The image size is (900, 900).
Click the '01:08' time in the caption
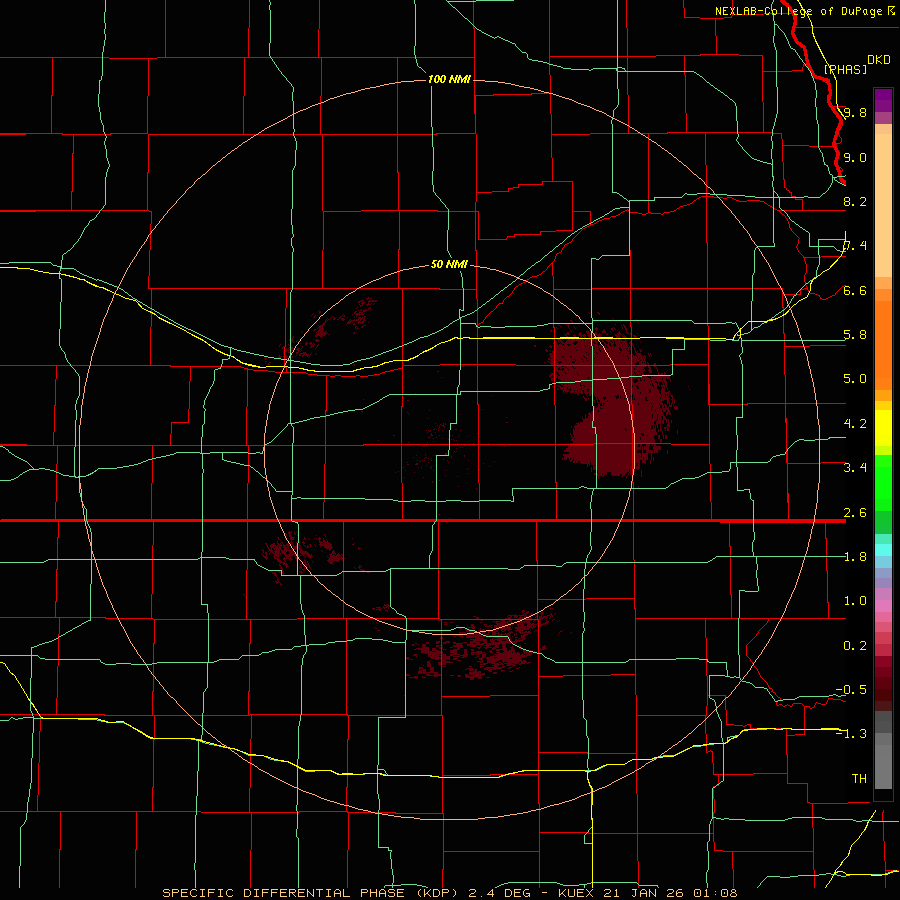715,893
